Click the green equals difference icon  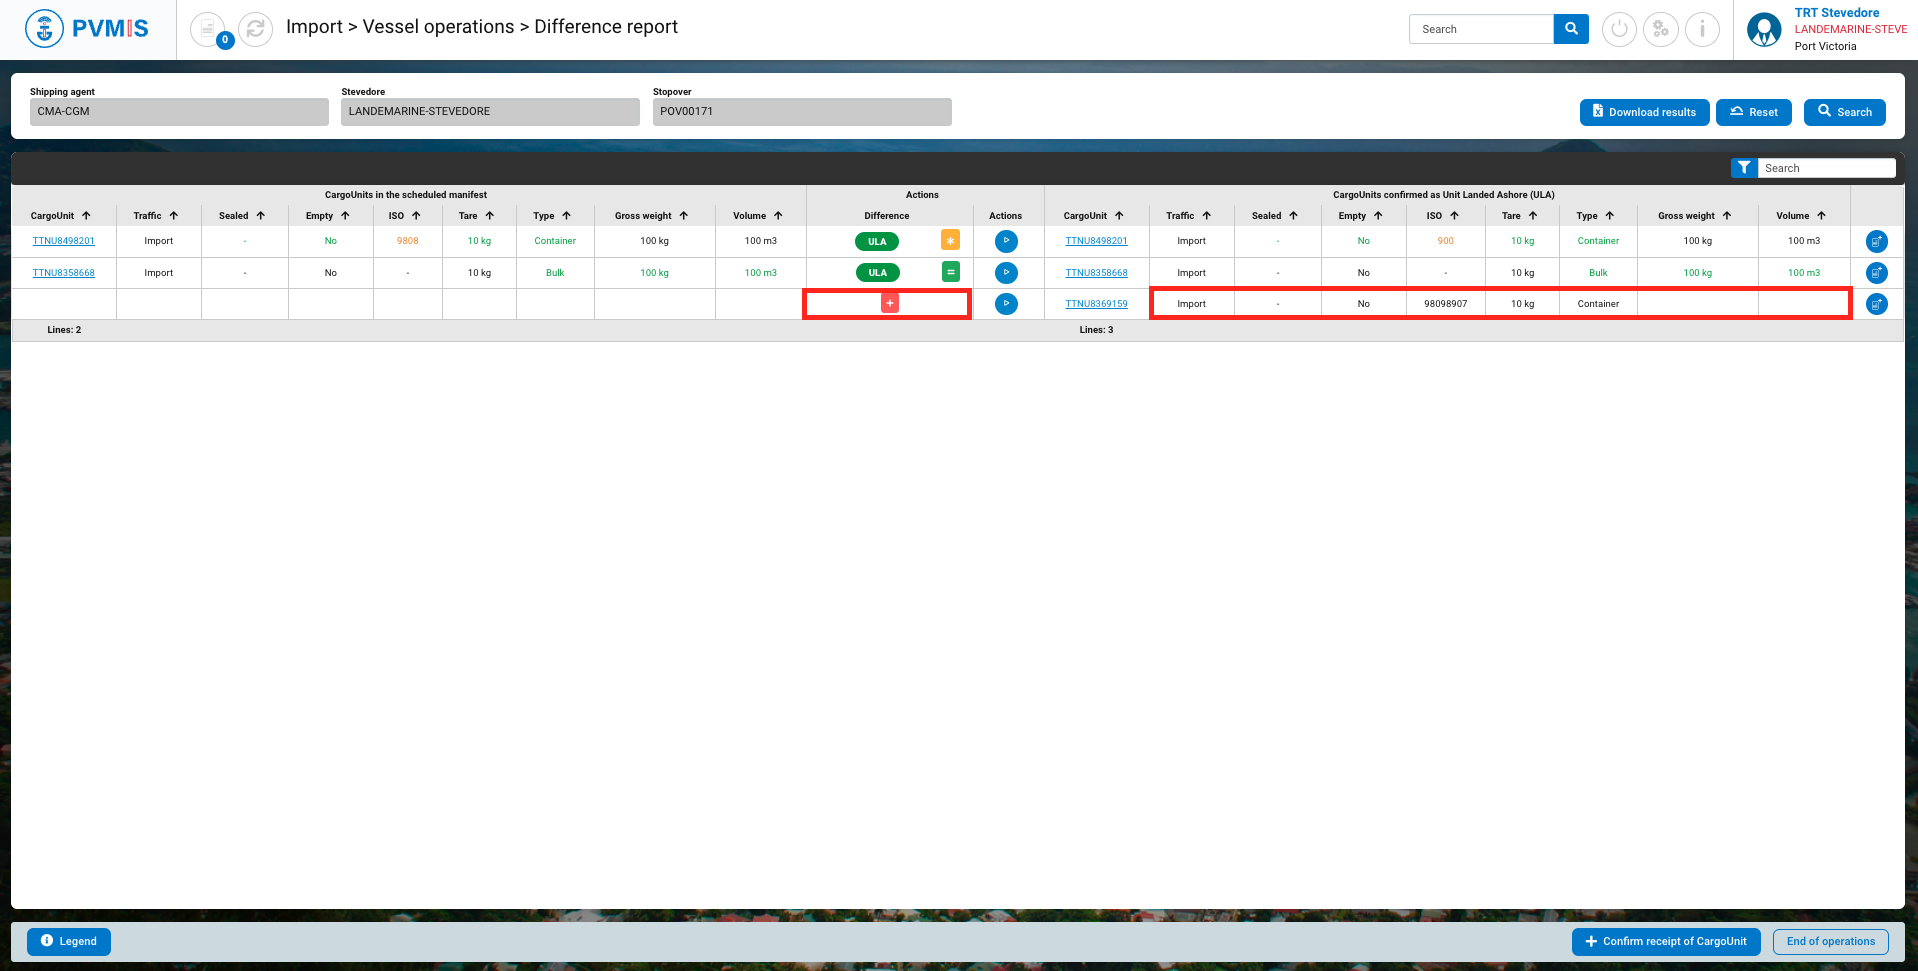pos(950,272)
